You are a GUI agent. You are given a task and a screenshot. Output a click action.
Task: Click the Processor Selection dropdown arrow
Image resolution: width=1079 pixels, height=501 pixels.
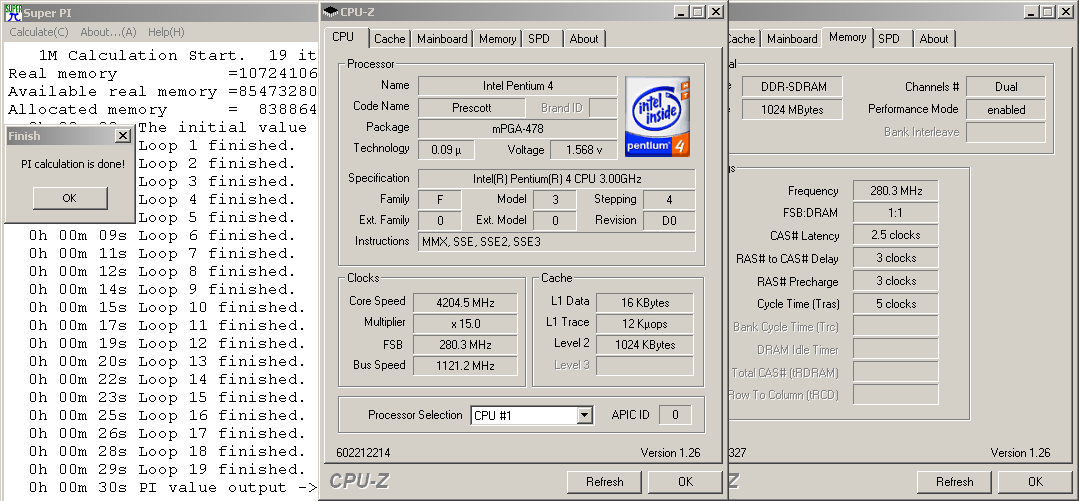point(584,415)
